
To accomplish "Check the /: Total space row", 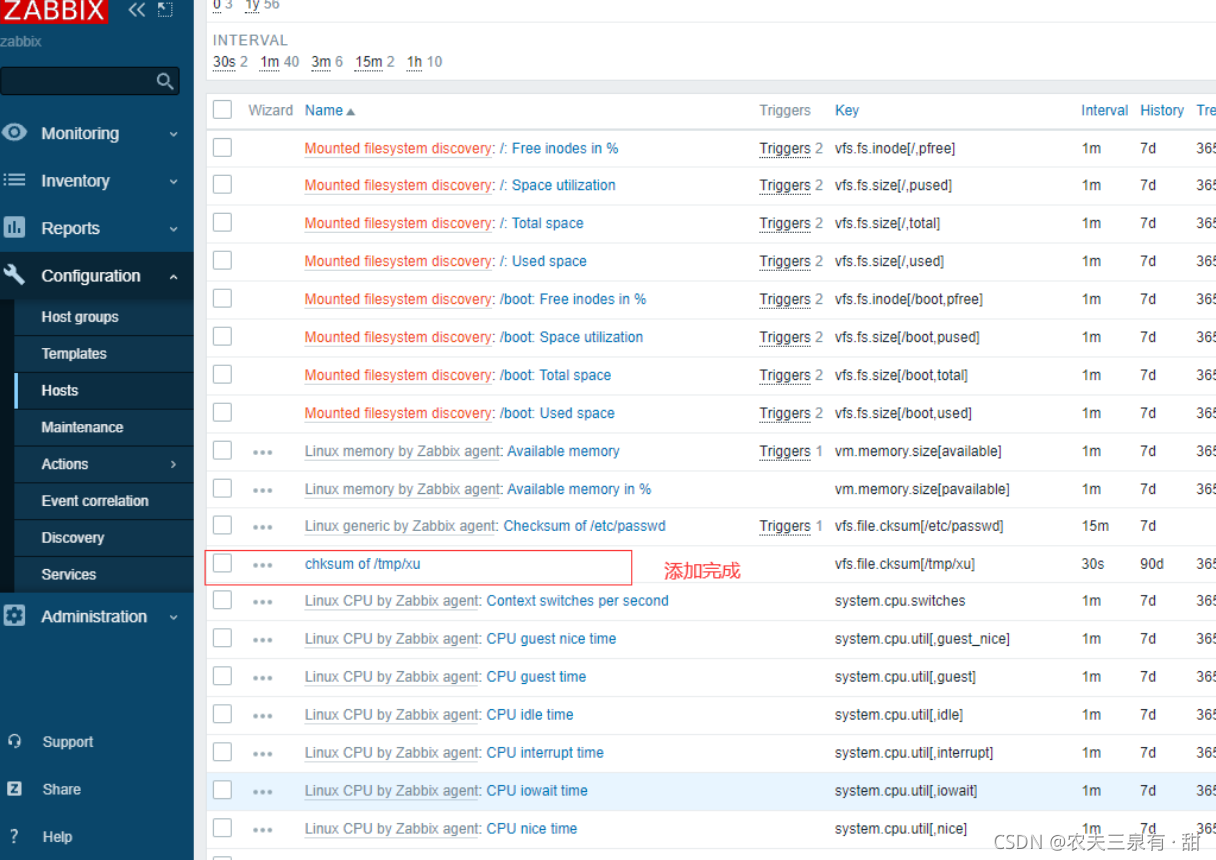I will tap(222, 222).
